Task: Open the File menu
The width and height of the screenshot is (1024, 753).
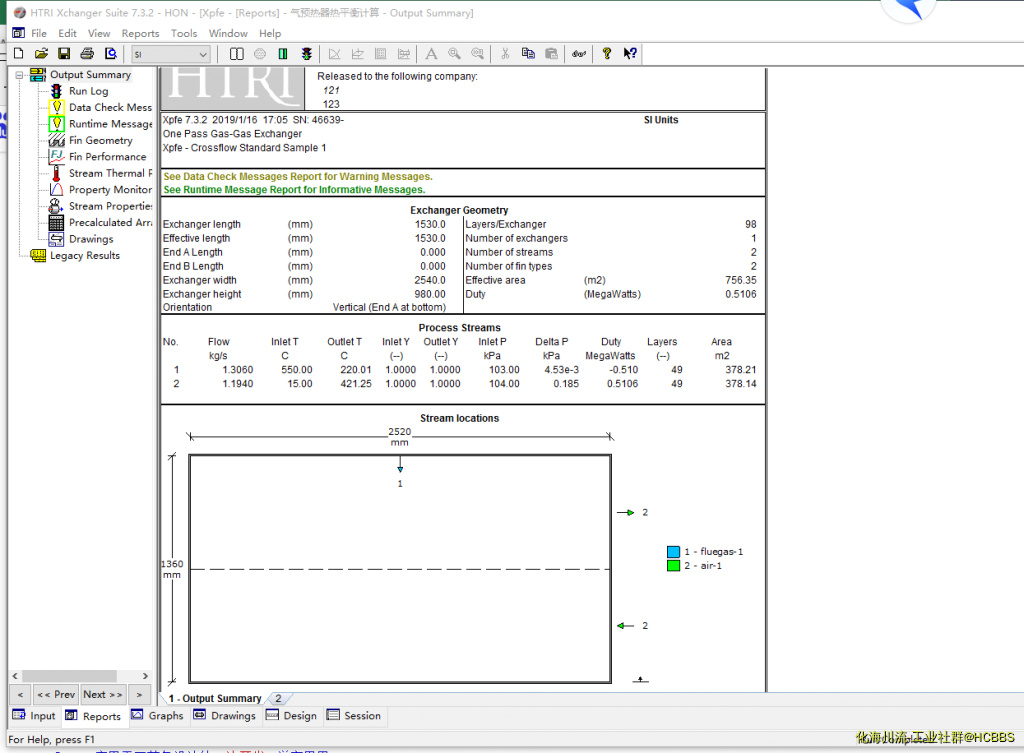Action: click(39, 33)
